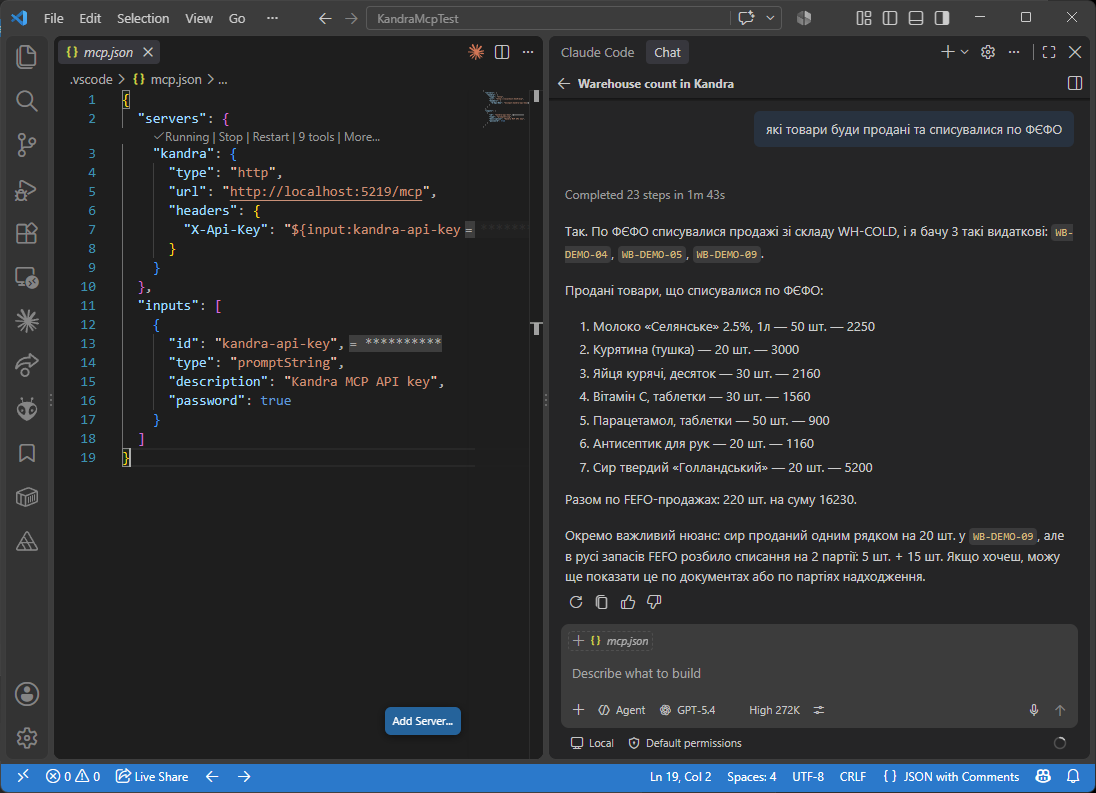The width and height of the screenshot is (1096, 793).
Task: Open the View menu
Action: [199, 18]
